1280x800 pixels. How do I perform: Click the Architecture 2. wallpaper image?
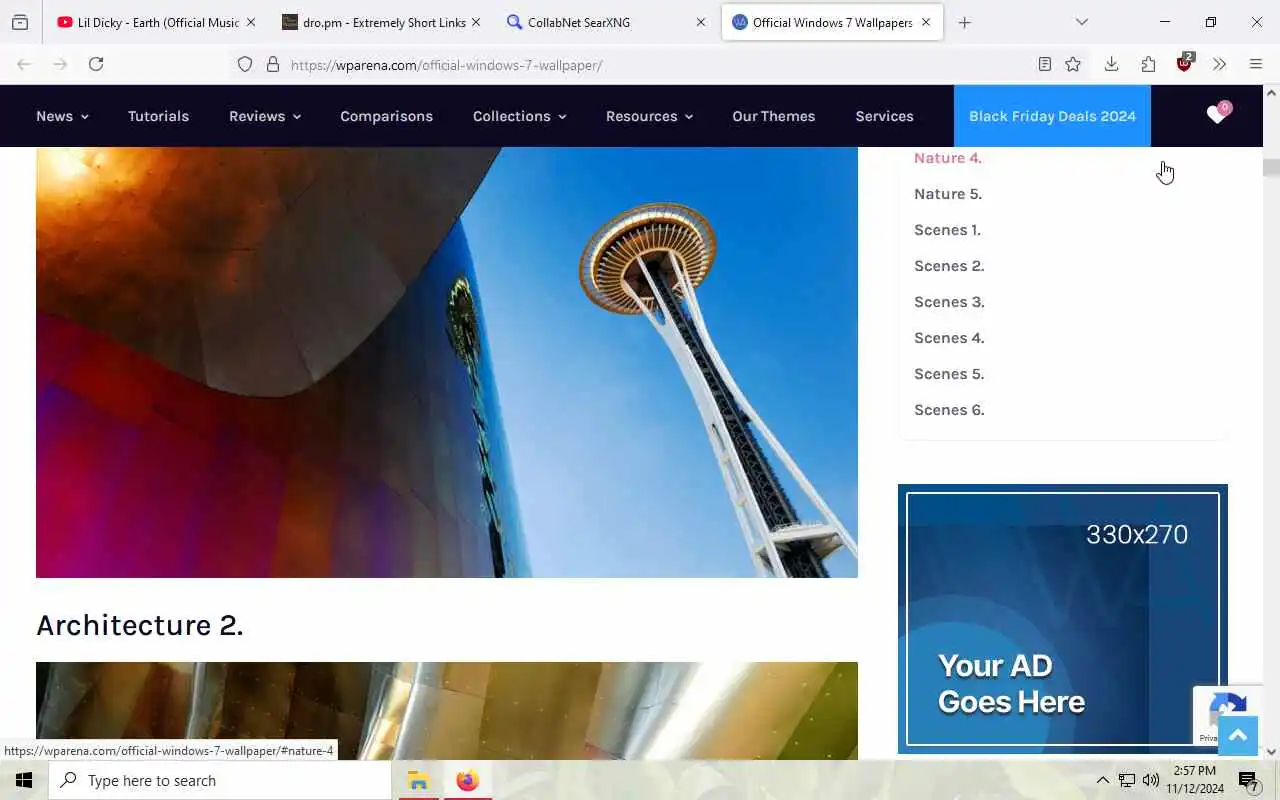447,710
